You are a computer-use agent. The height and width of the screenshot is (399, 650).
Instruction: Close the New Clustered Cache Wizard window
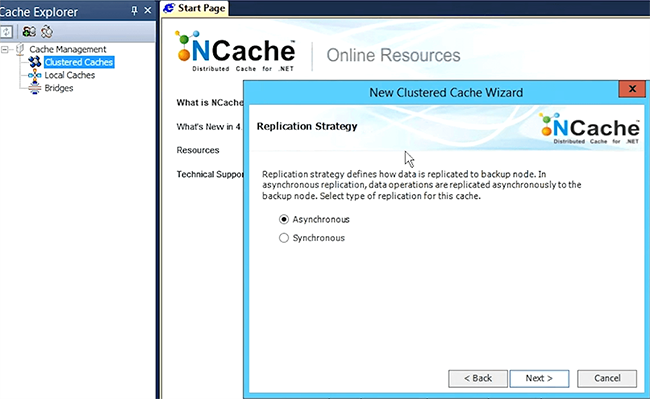(632, 89)
